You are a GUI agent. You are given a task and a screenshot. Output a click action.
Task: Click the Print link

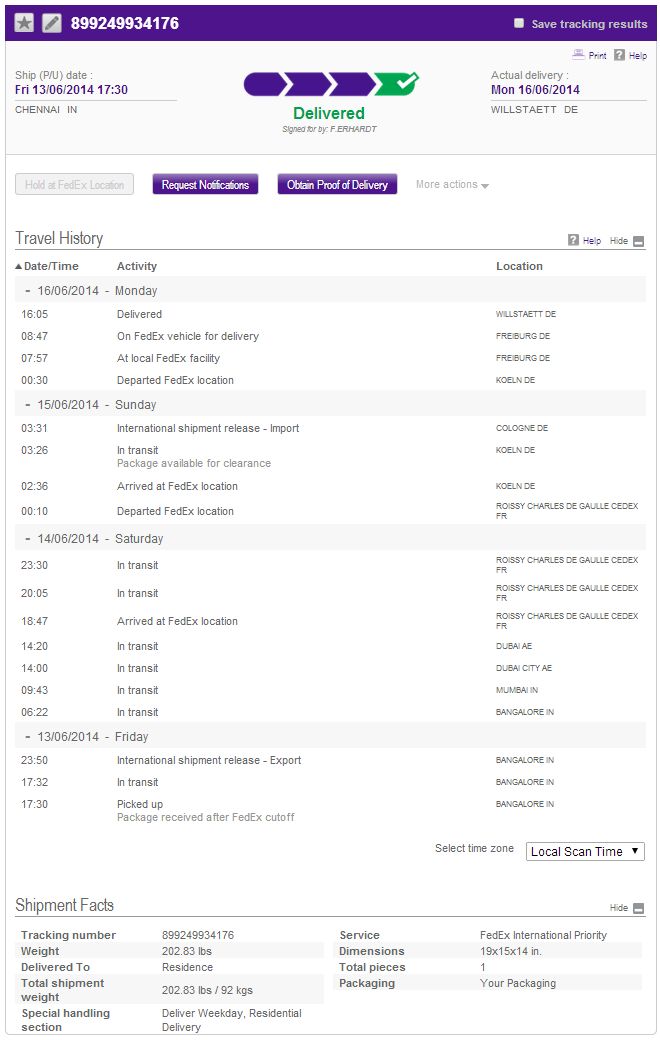click(597, 56)
